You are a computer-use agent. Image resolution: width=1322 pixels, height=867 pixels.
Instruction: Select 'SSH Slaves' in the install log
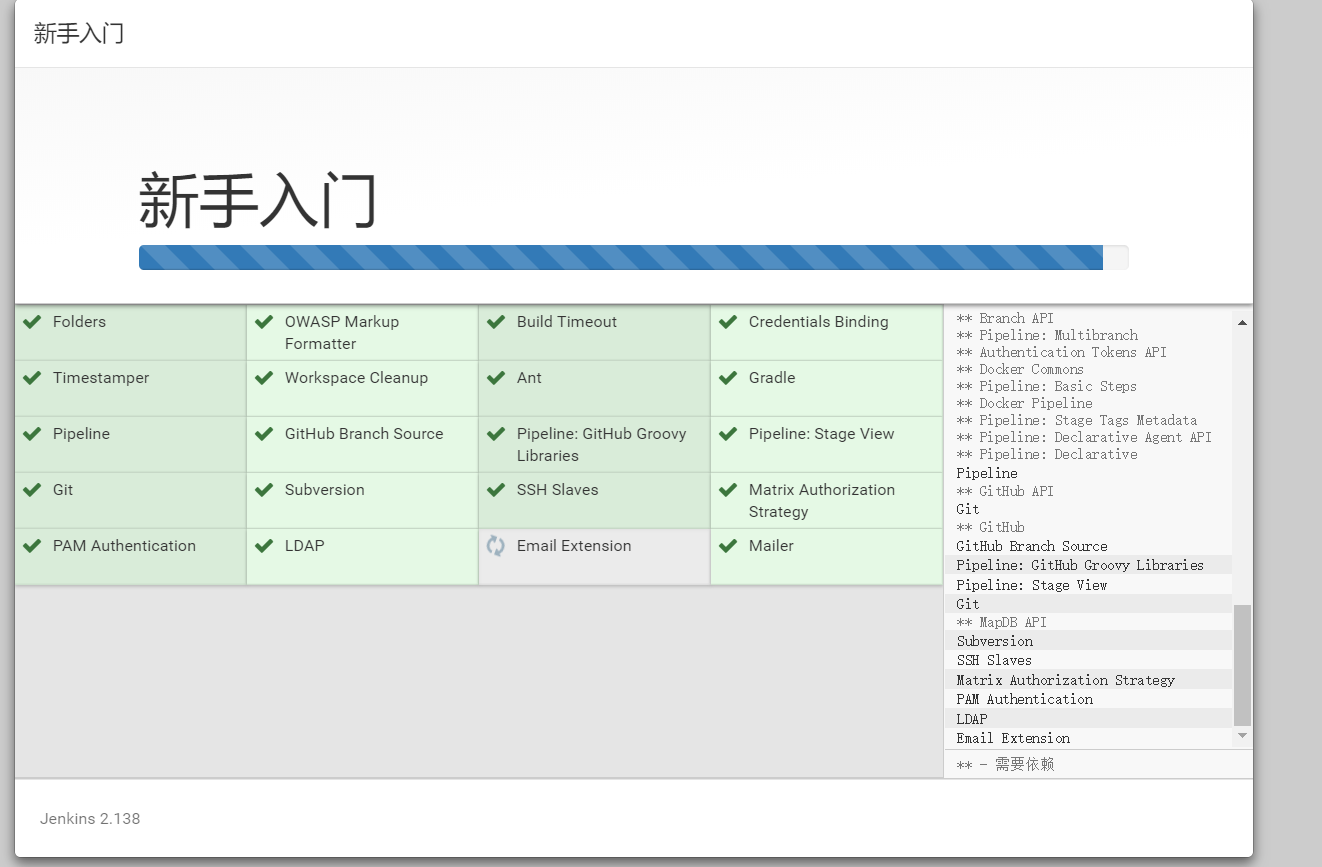[x=994, y=660]
